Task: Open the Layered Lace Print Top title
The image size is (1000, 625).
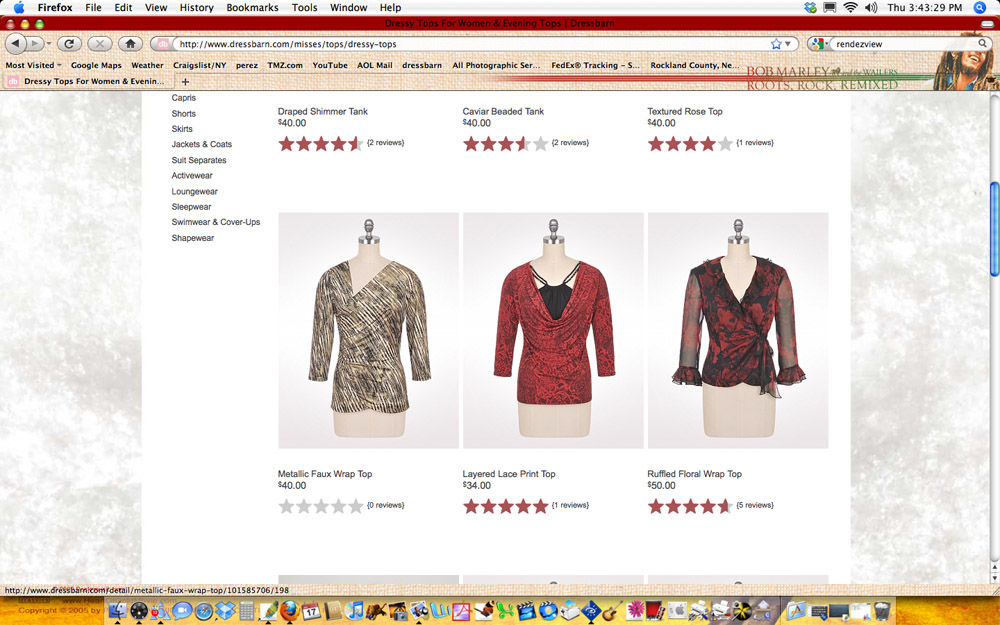Action: (509, 474)
